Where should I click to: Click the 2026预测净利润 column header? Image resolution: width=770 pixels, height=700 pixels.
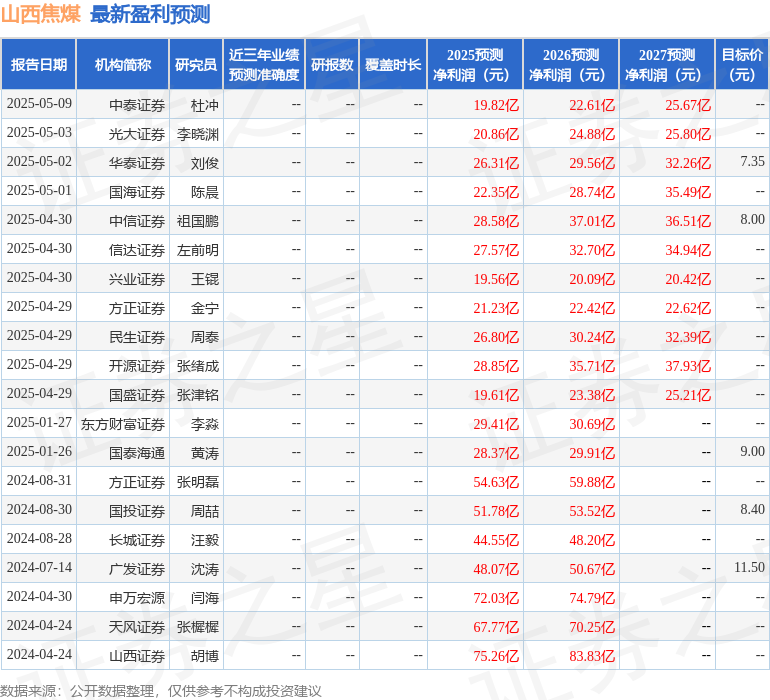click(x=571, y=65)
